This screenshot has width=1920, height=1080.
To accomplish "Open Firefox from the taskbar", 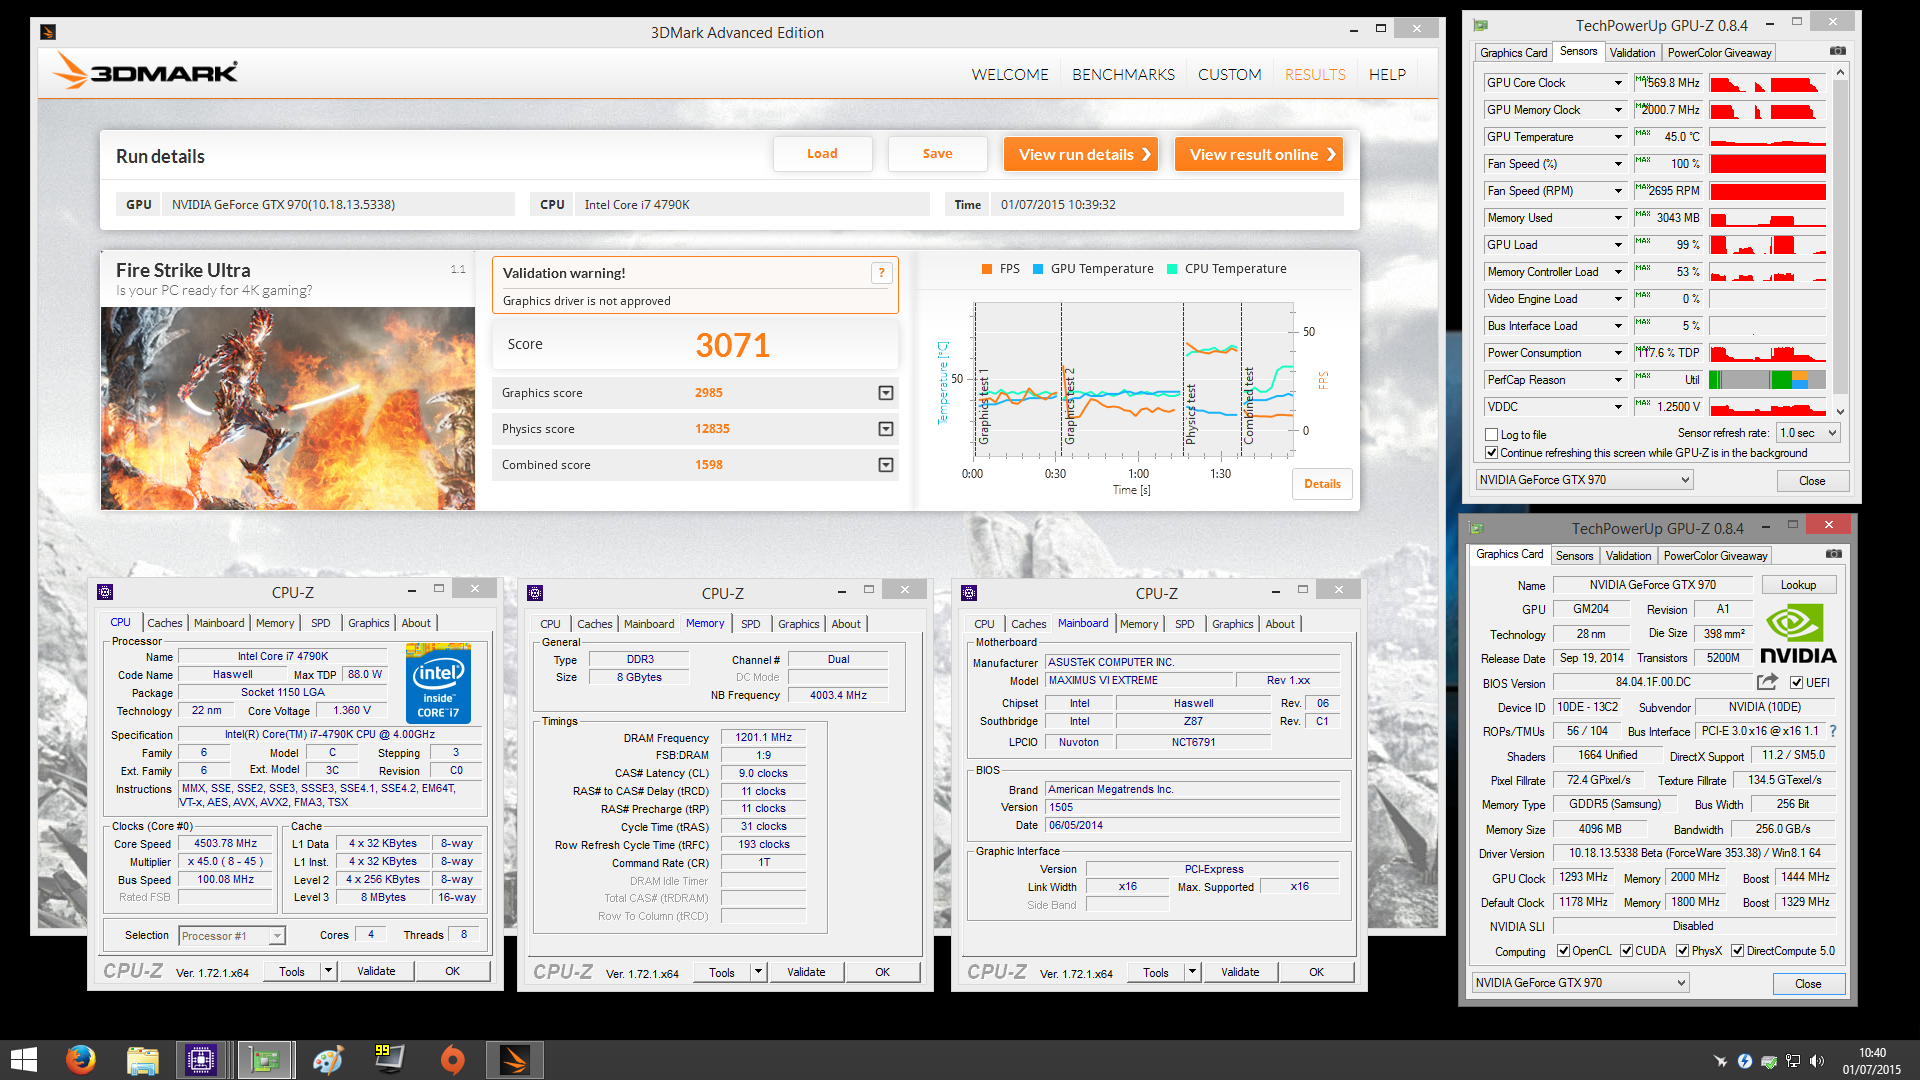I will tap(81, 1059).
